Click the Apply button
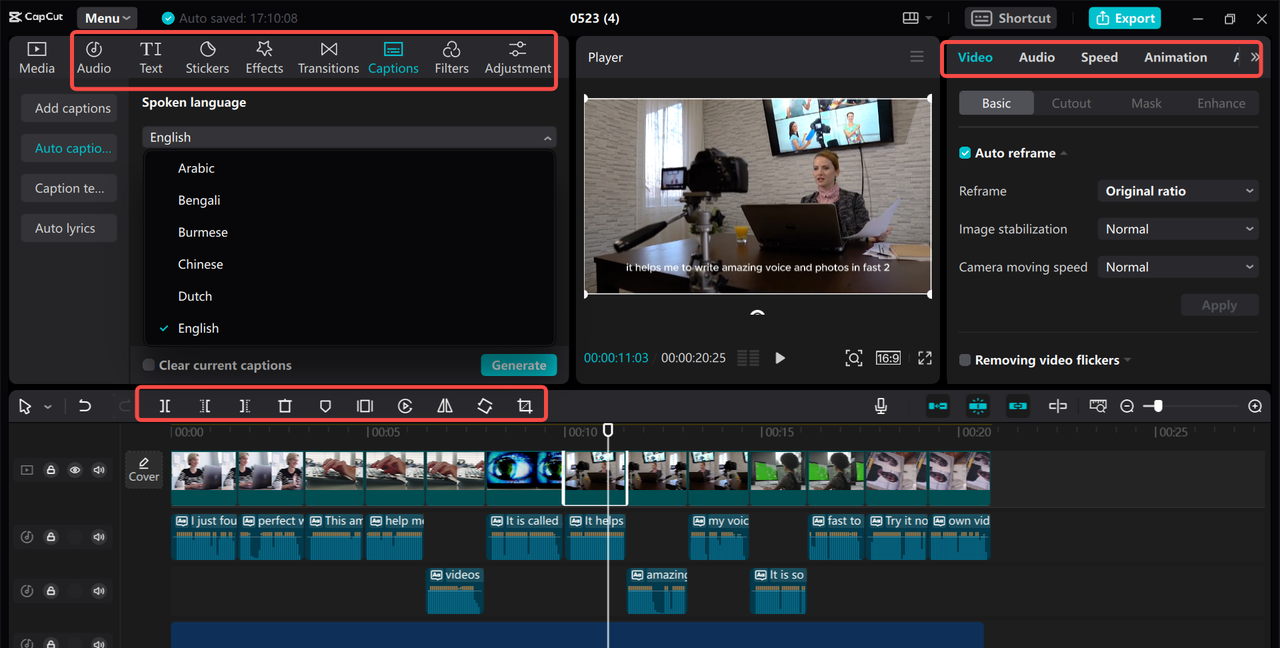Image resolution: width=1280 pixels, height=648 pixels. [1219, 305]
